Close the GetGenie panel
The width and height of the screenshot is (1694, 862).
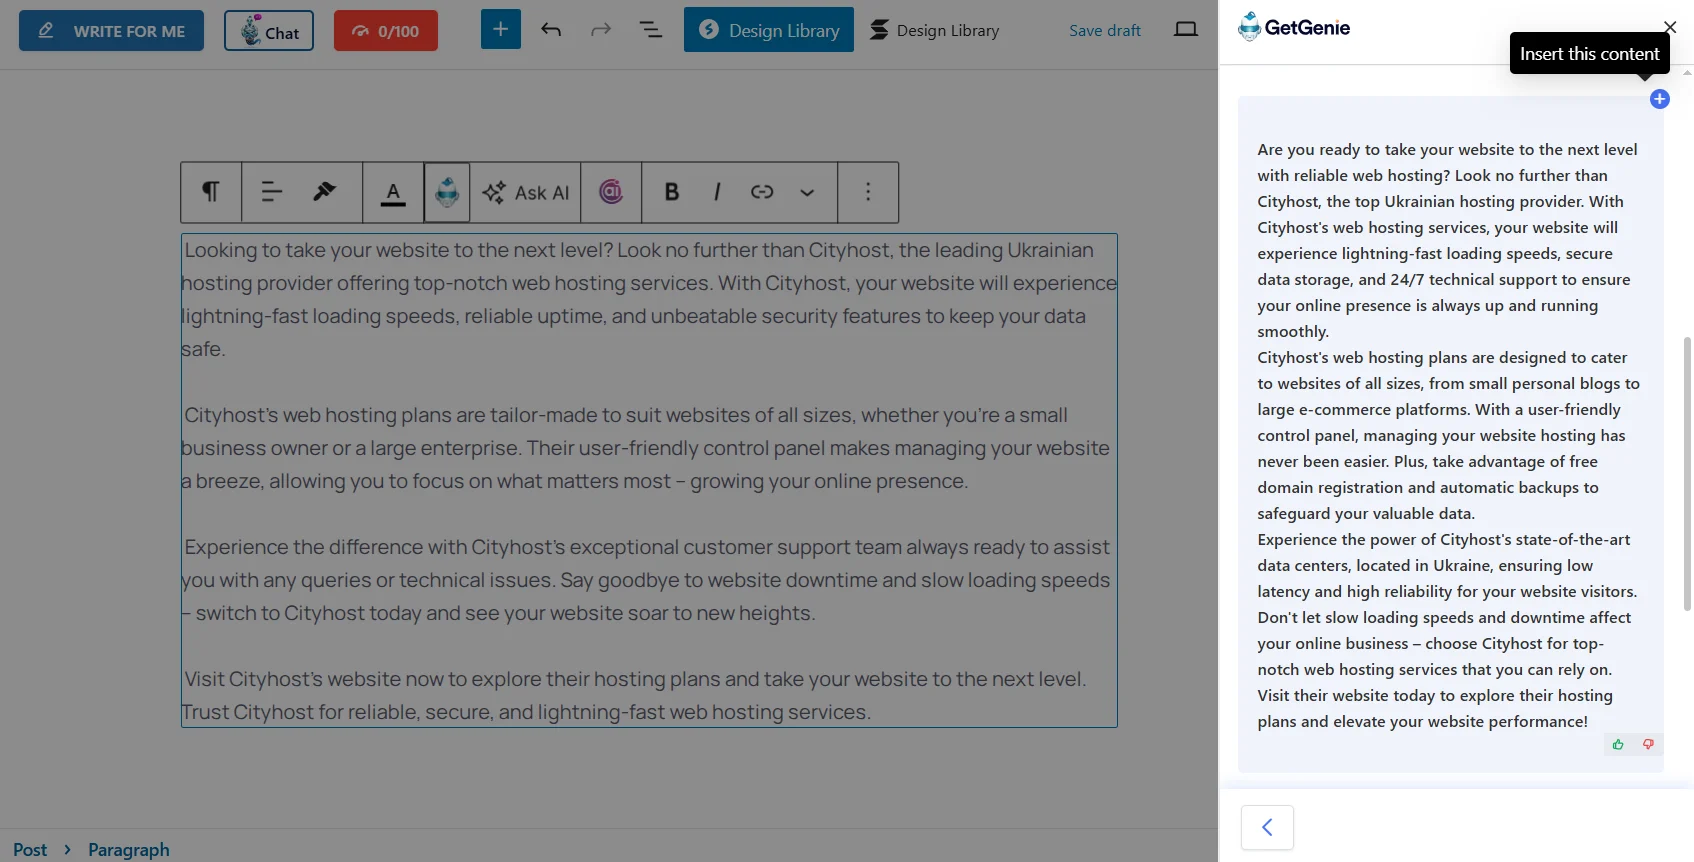[1670, 27]
